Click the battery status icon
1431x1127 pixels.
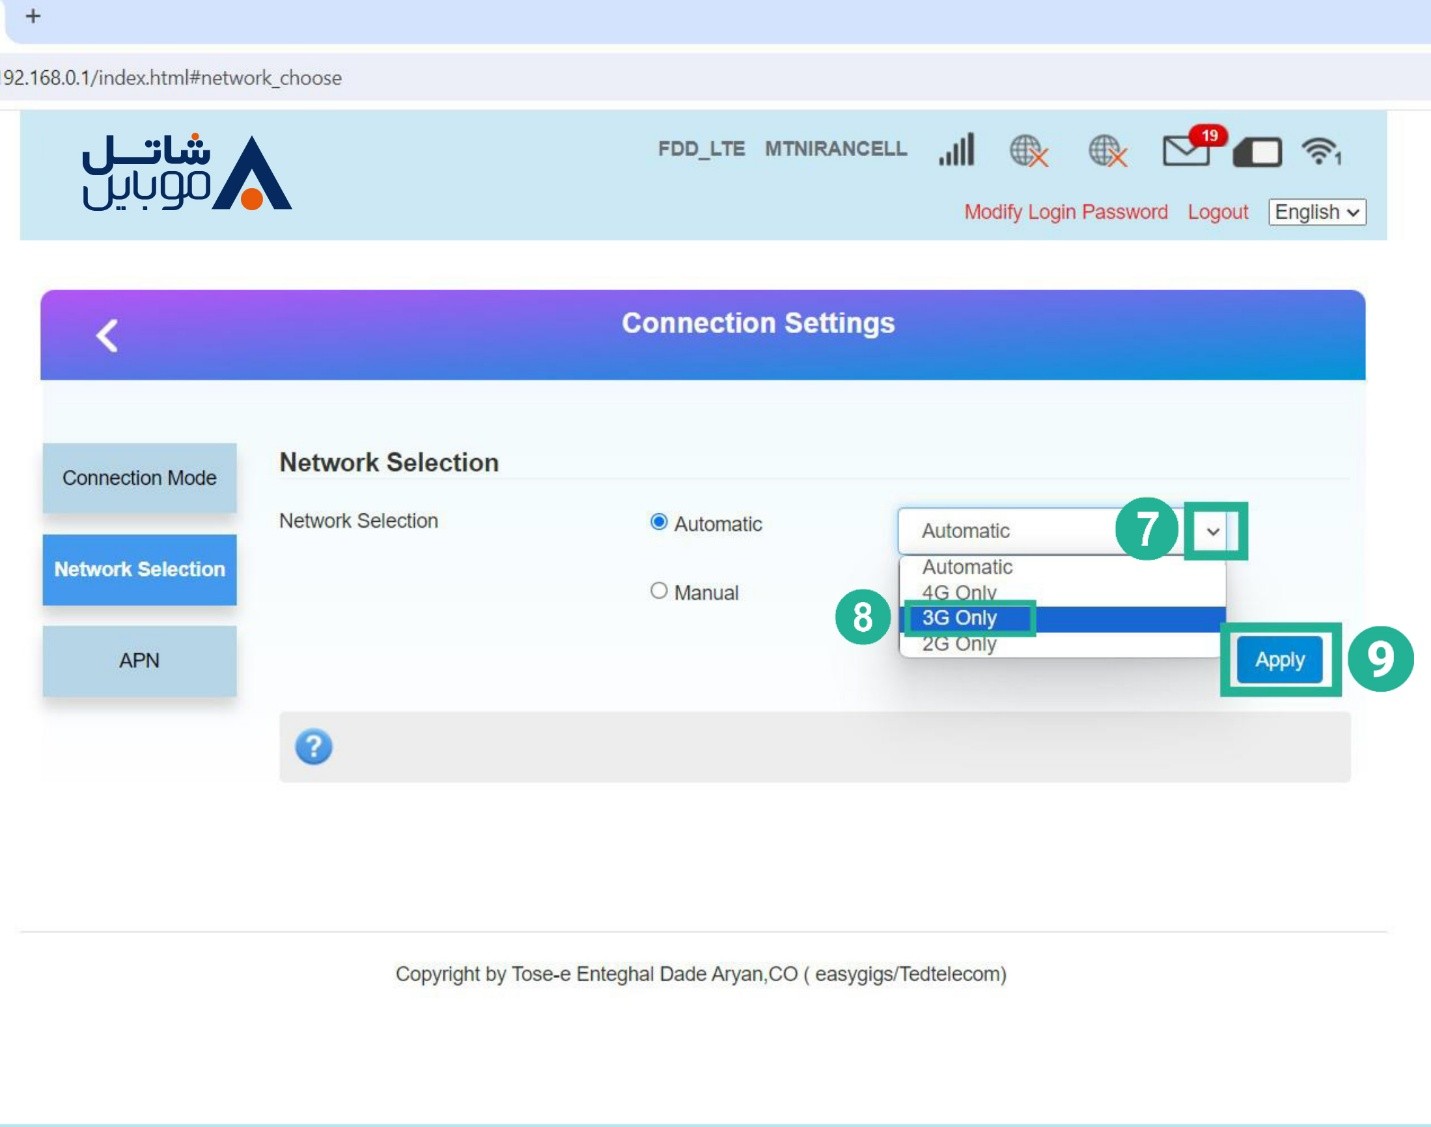(x=1258, y=152)
